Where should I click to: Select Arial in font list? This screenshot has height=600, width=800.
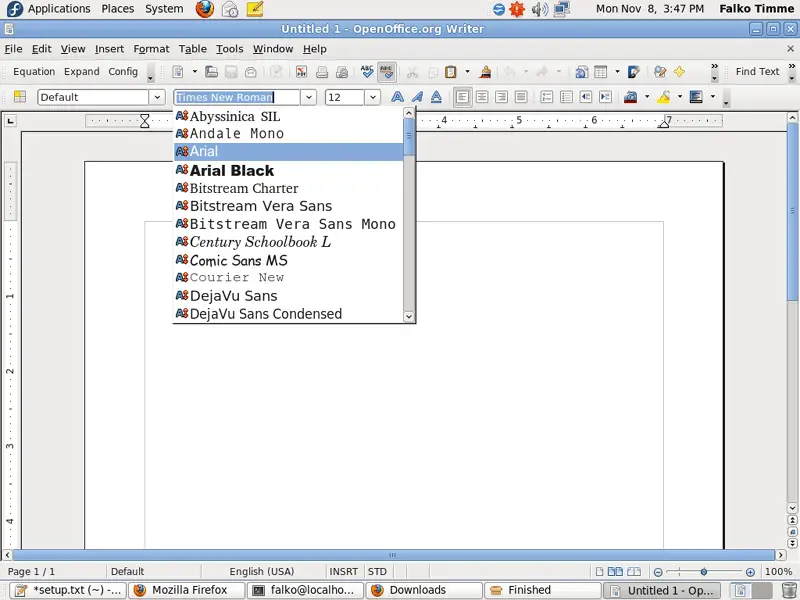(x=288, y=152)
